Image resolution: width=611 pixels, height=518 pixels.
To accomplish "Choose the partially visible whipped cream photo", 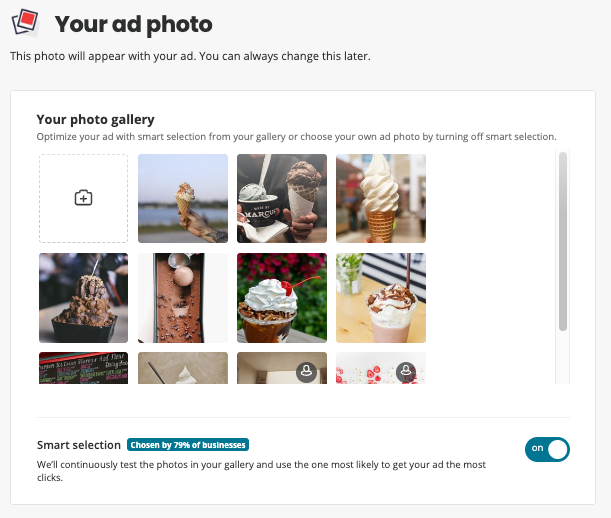I will [183, 368].
